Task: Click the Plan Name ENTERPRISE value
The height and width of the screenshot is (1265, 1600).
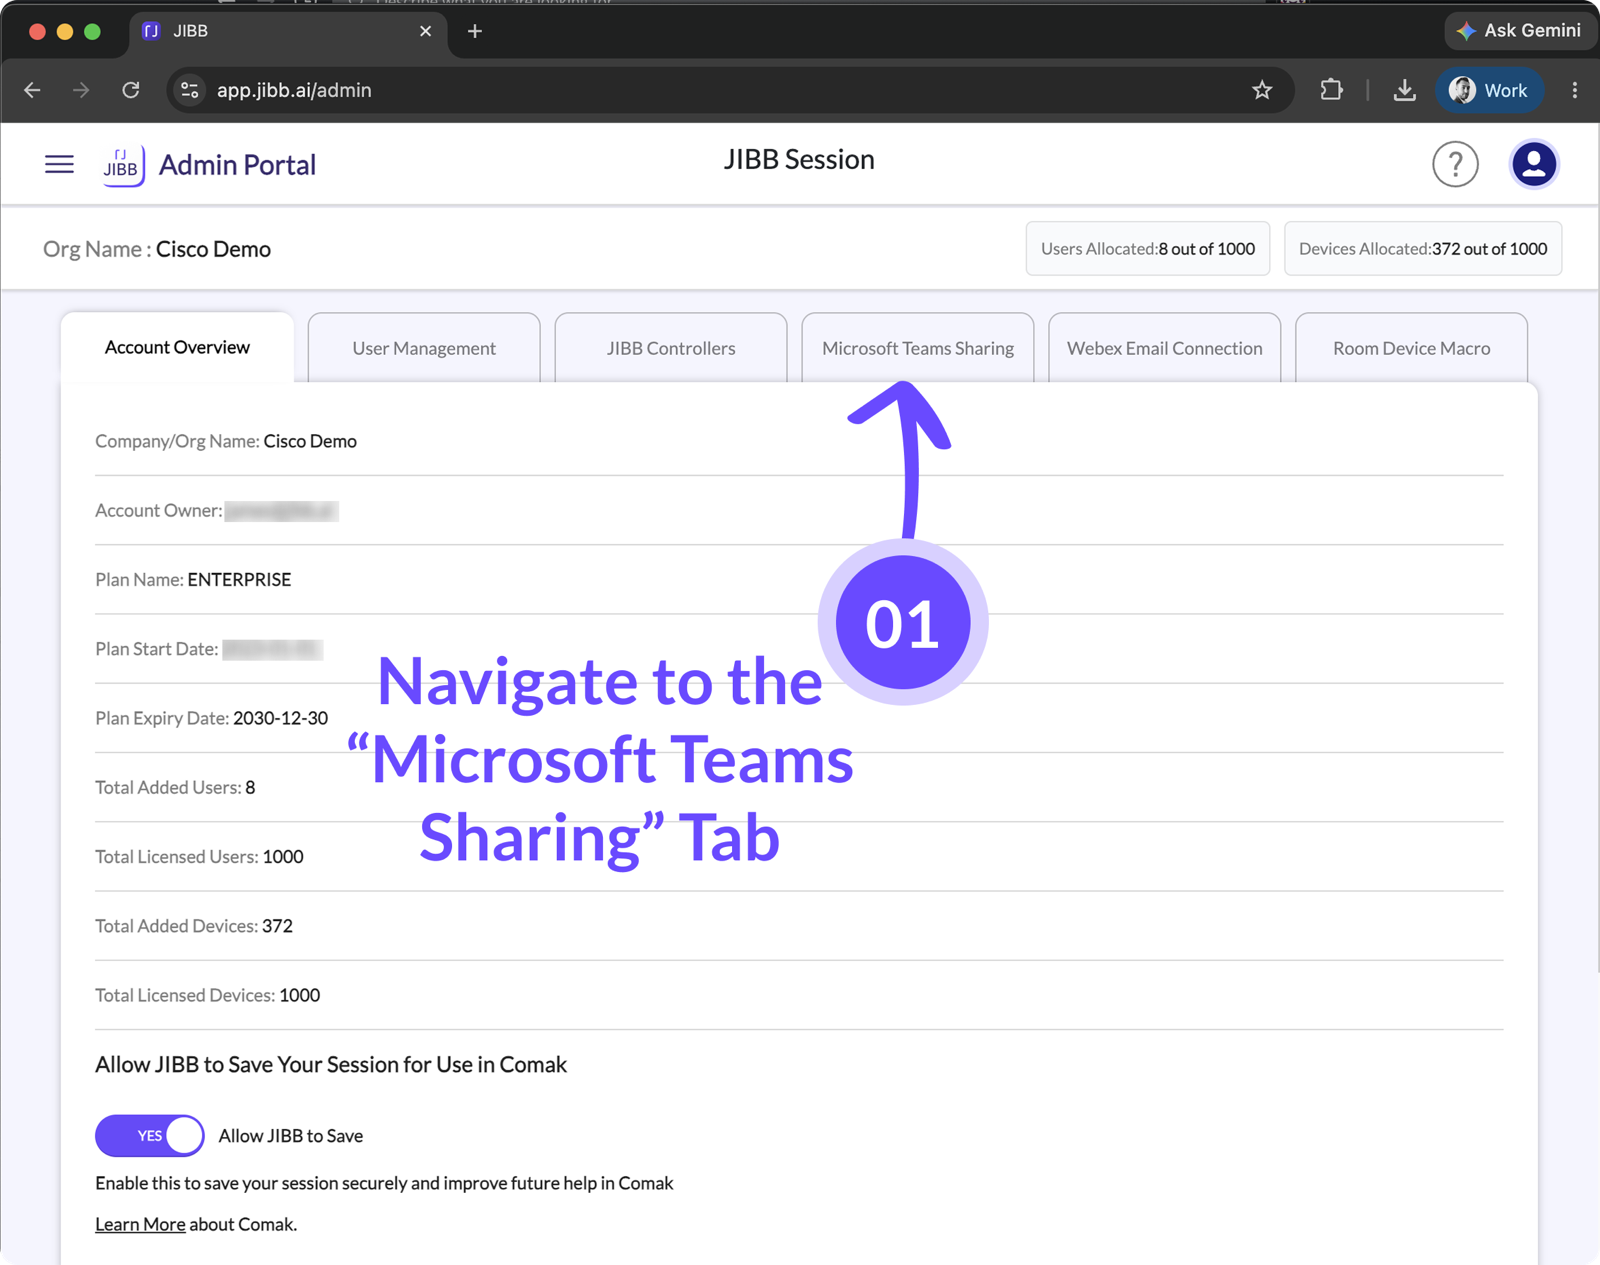Action: tap(239, 580)
